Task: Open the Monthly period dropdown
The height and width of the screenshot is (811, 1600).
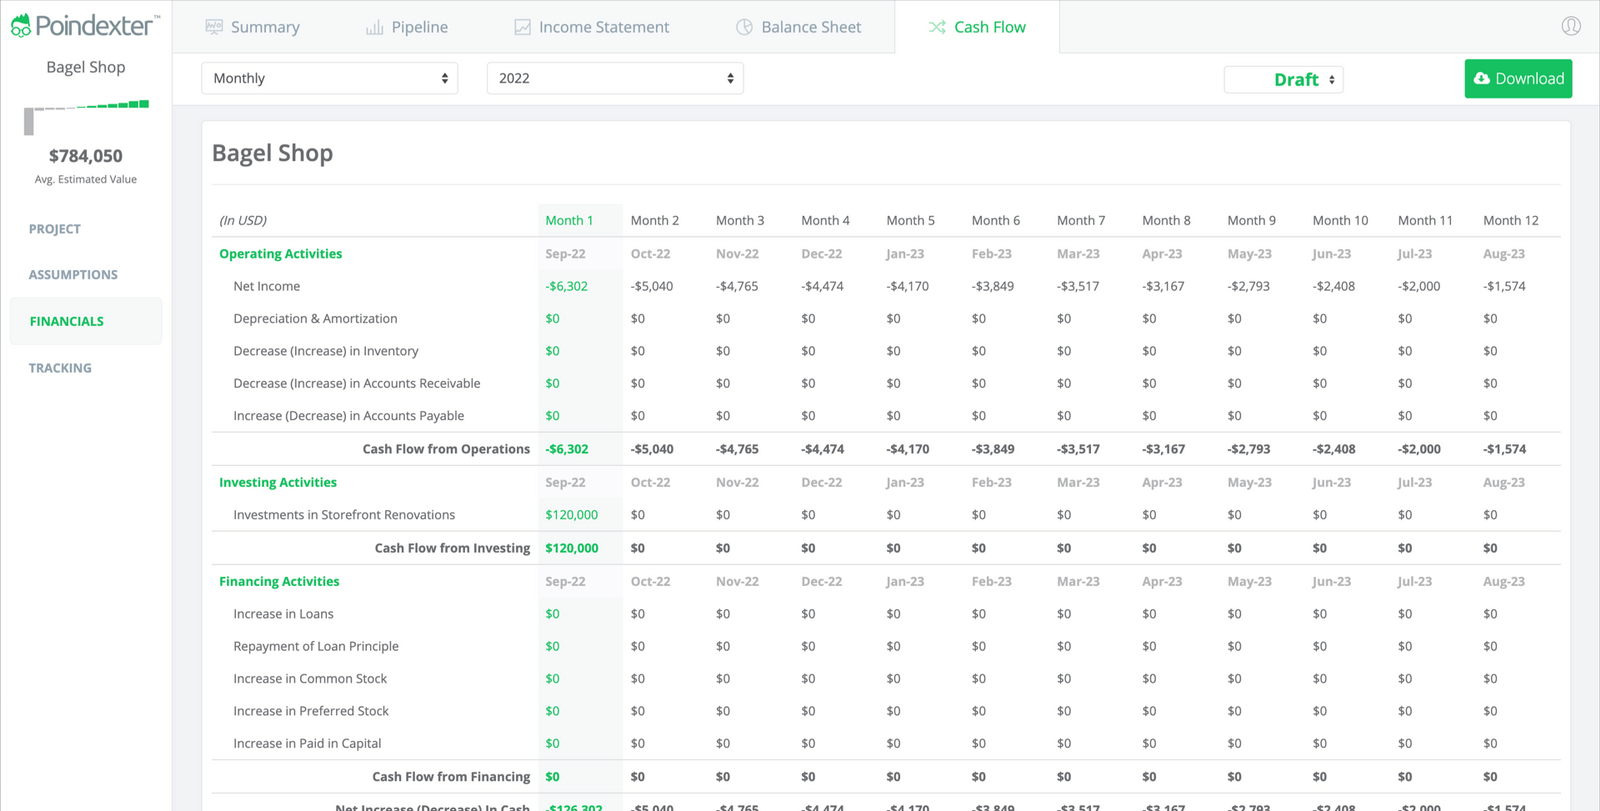Action: tap(329, 78)
